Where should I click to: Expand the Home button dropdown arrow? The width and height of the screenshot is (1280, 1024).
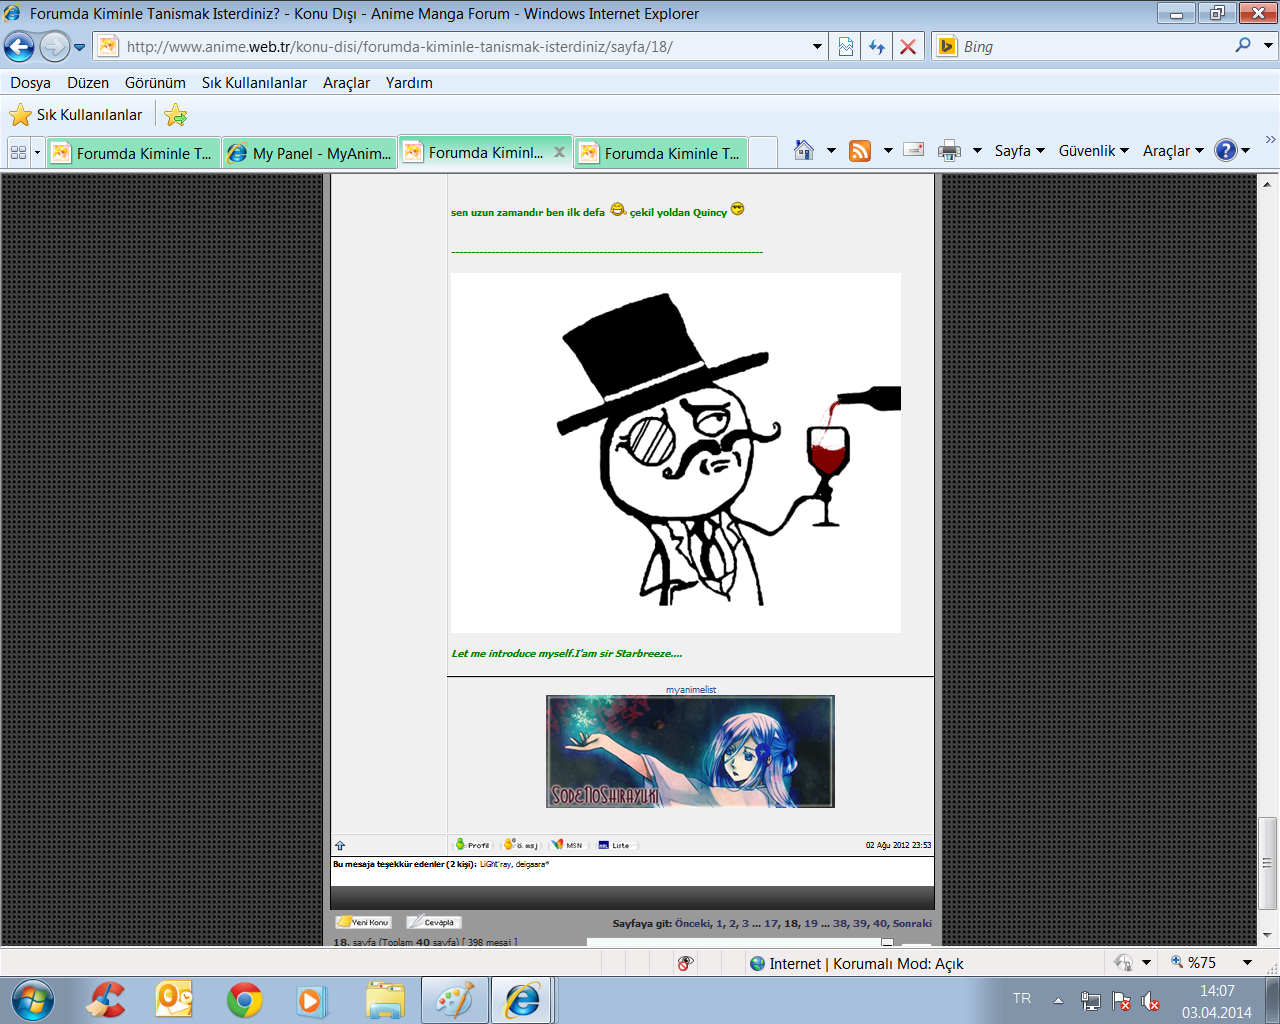(x=831, y=151)
